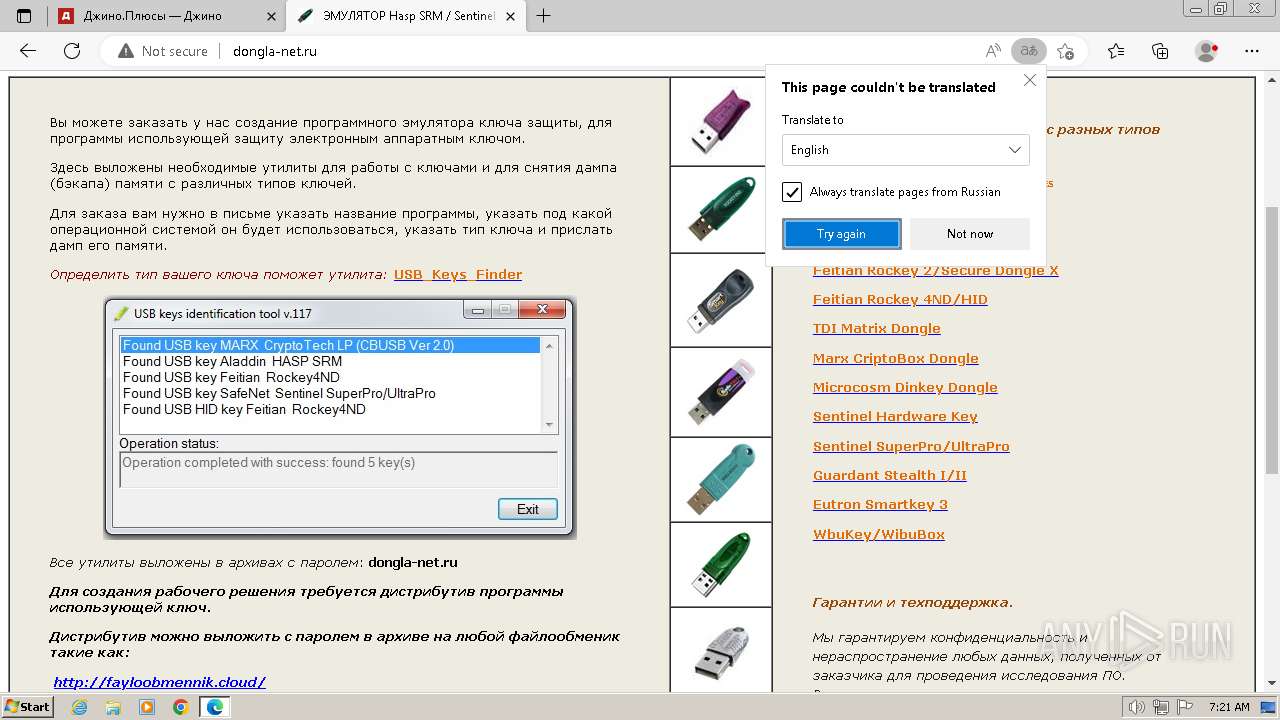Click the Microsoft Edge taskbar icon
The image size is (1280, 720).
(x=215, y=707)
